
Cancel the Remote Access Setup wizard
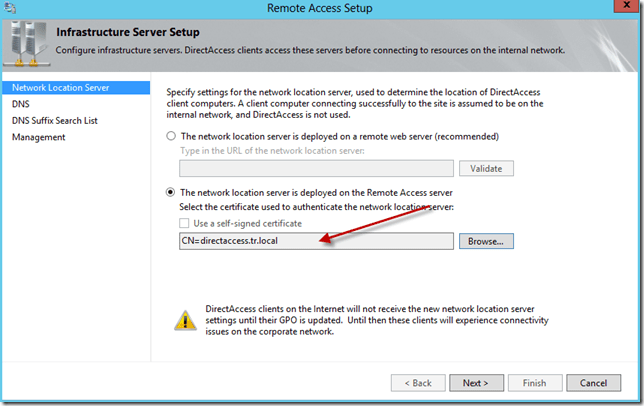pos(593,382)
